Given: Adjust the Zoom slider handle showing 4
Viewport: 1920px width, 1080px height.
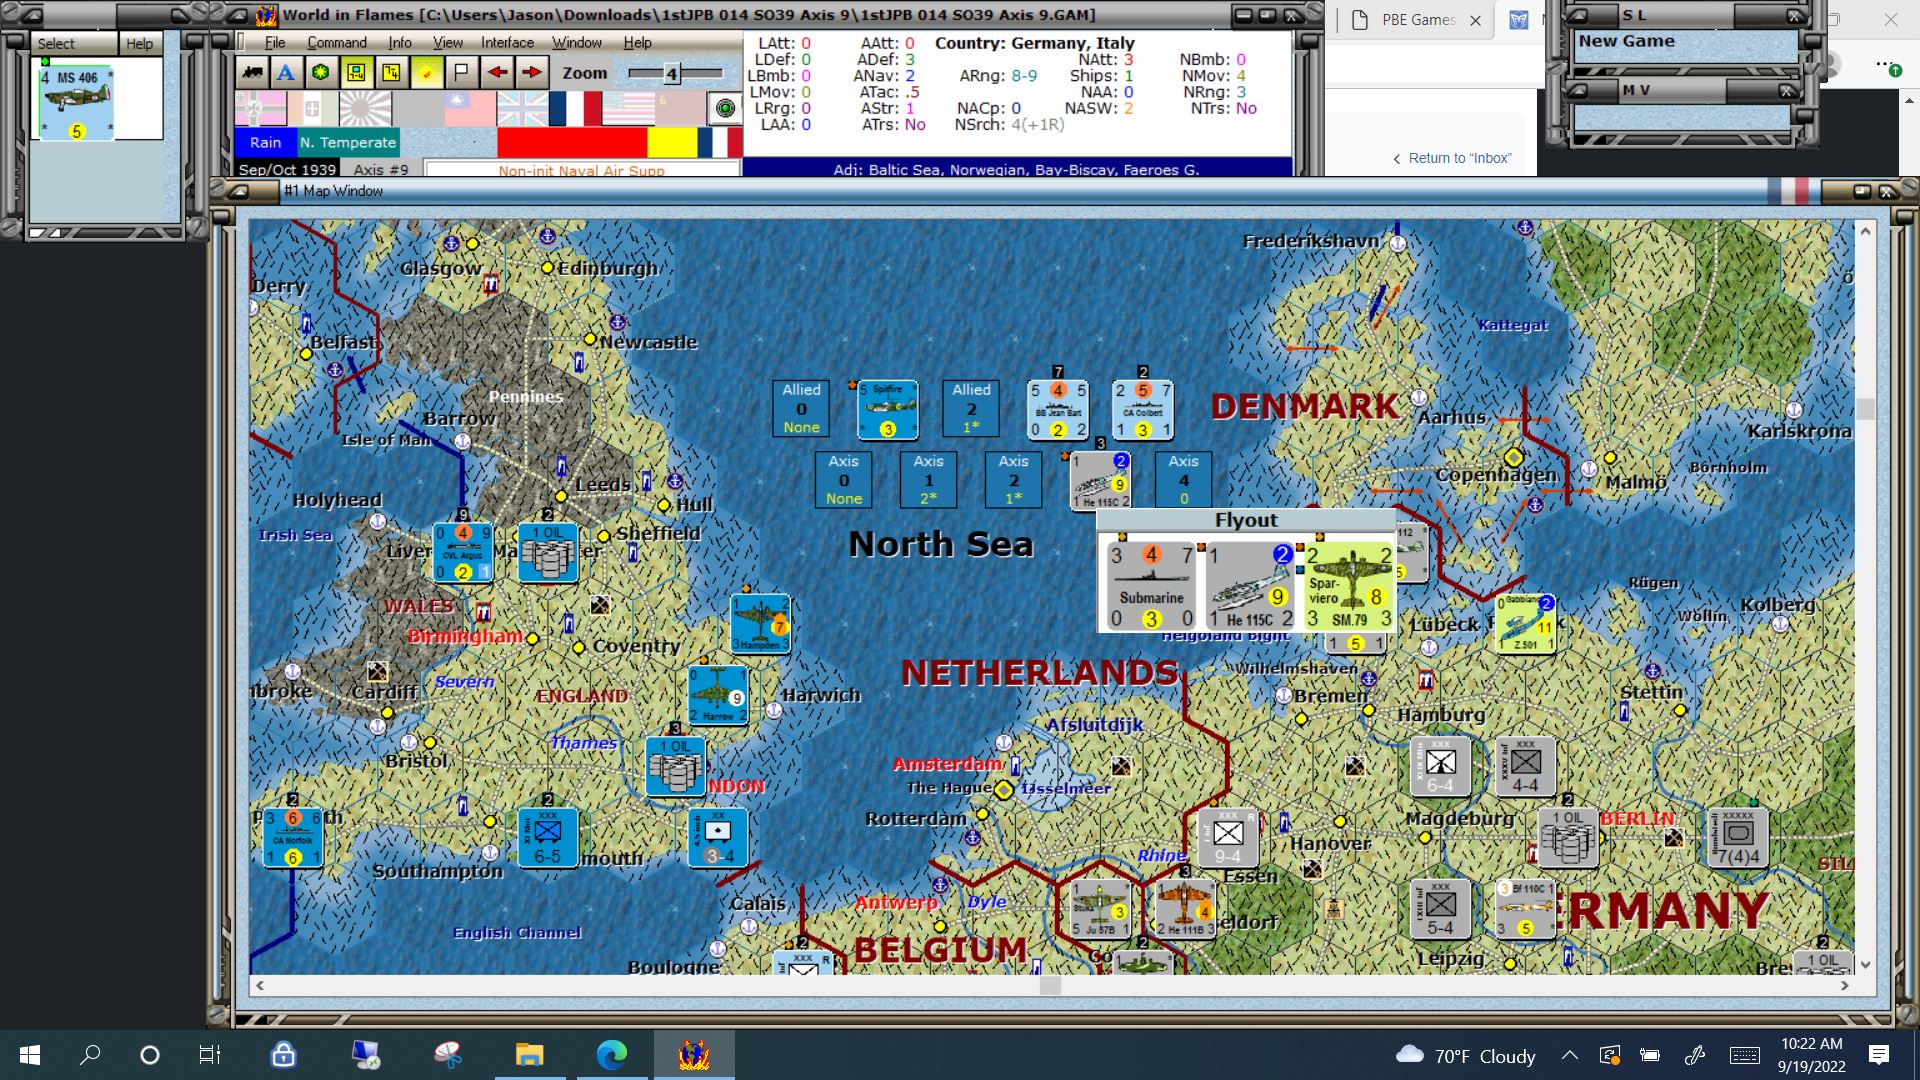Looking at the screenshot, I should point(672,73).
